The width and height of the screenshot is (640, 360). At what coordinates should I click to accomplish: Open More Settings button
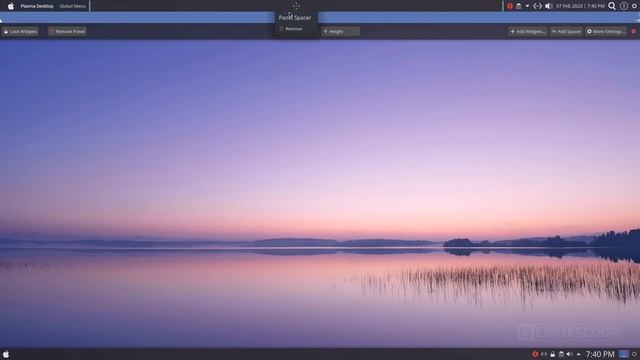coord(606,31)
